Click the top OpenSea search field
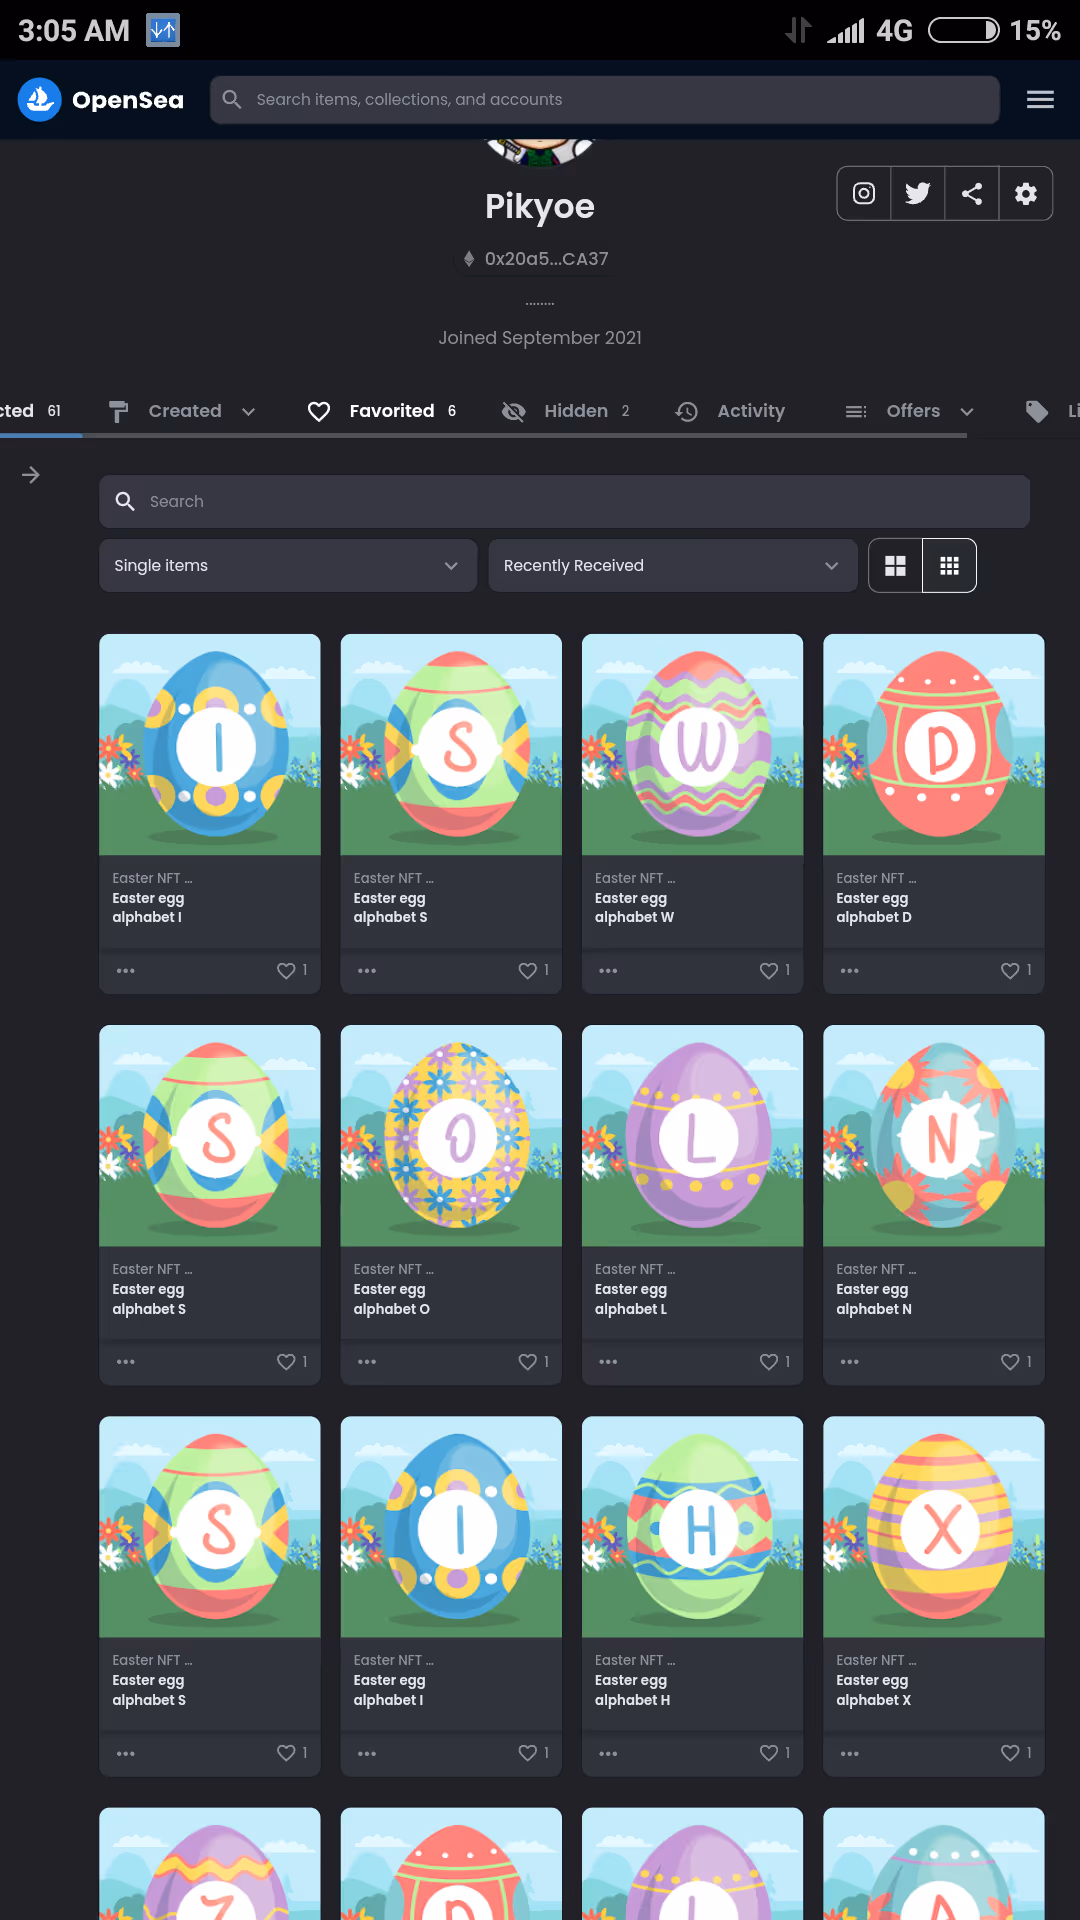 (604, 100)
